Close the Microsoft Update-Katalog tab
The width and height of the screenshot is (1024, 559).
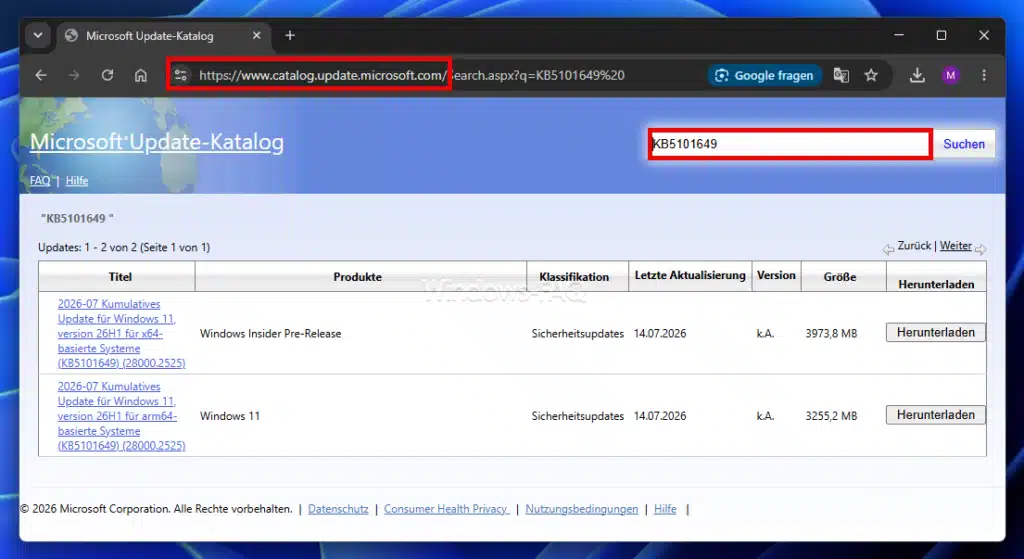click(257, 35)
